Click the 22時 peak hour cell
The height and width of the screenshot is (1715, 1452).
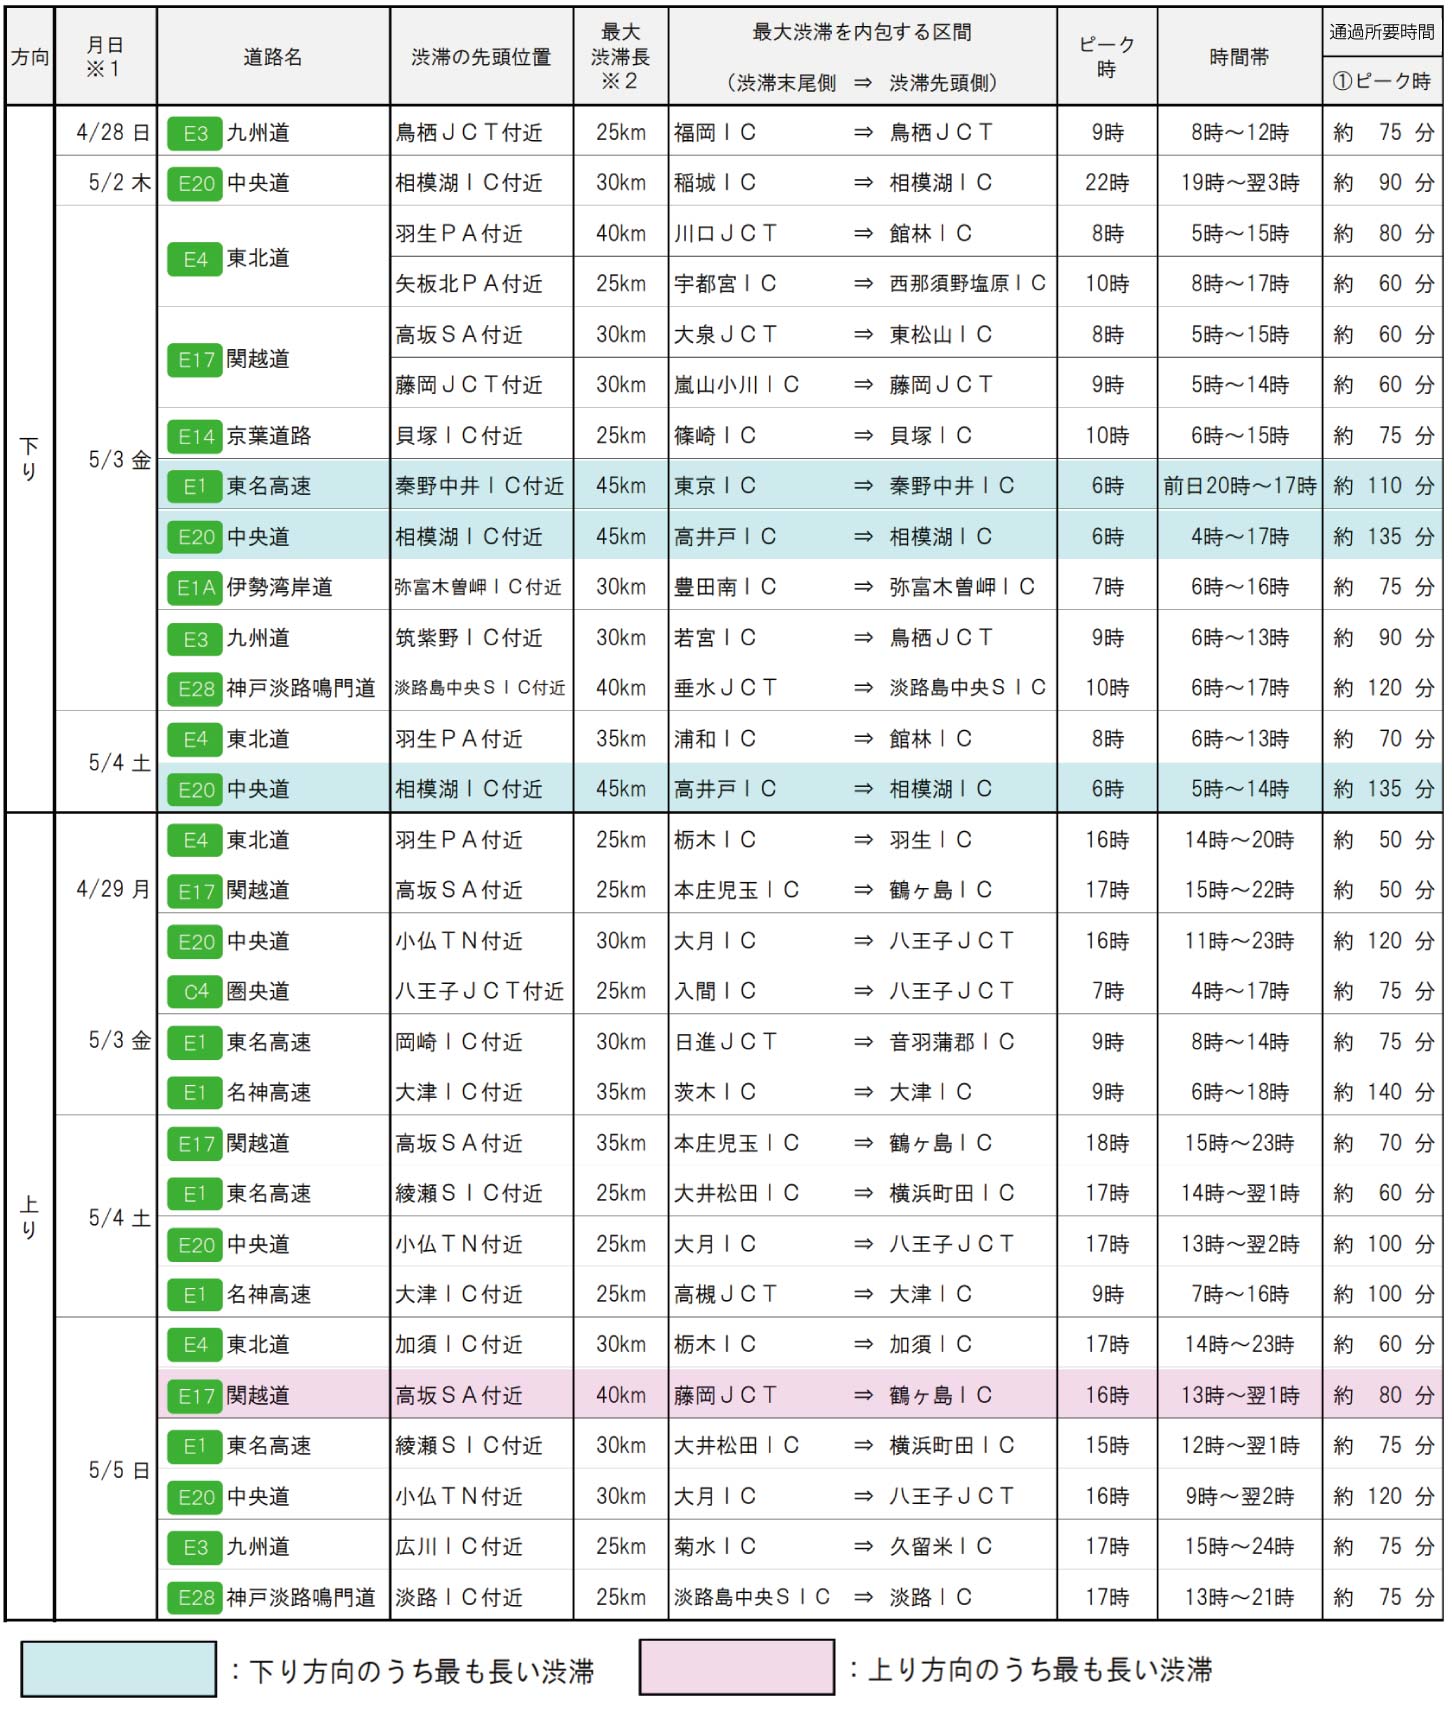tap(1107, 183)
